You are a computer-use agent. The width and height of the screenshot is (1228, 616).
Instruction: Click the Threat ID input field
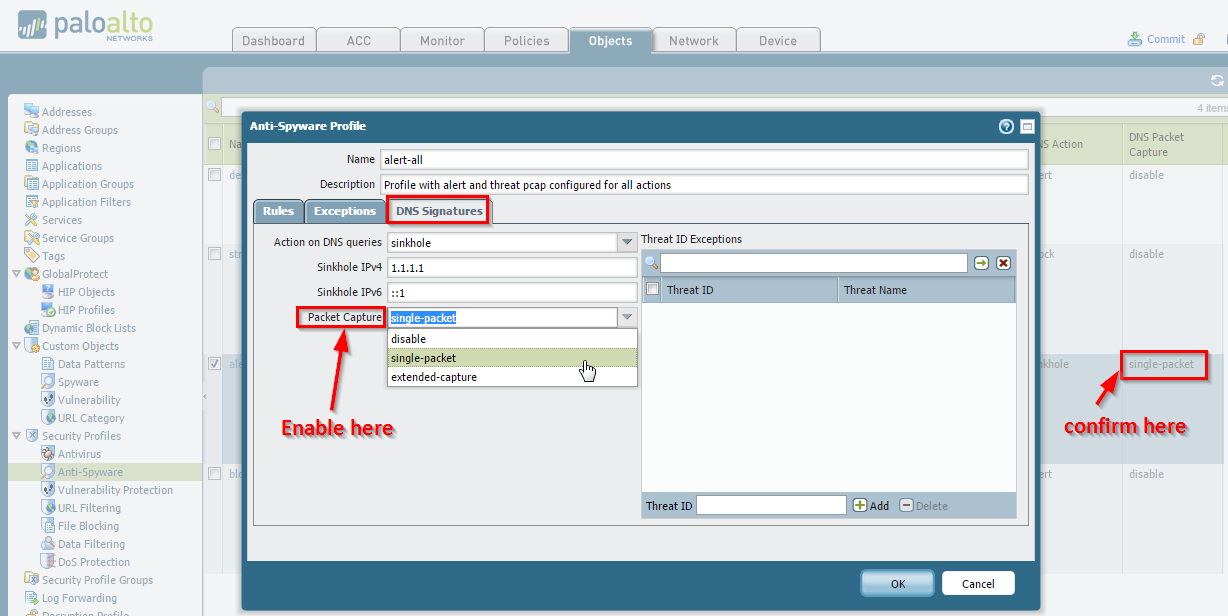click(x=771, y=506)
